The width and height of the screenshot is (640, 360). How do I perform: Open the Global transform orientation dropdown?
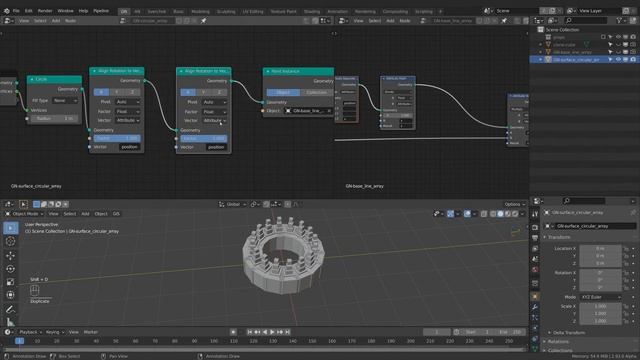[x=233, y=204]
